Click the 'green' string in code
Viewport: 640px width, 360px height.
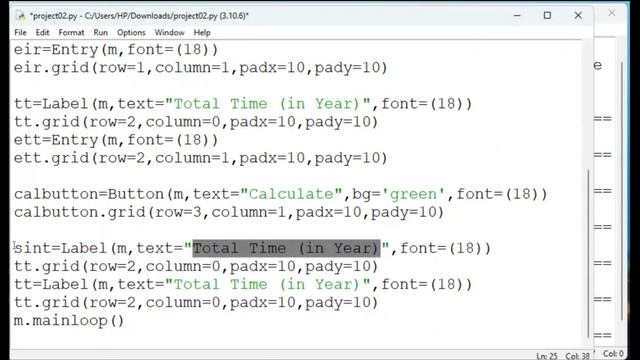(413, 194)
